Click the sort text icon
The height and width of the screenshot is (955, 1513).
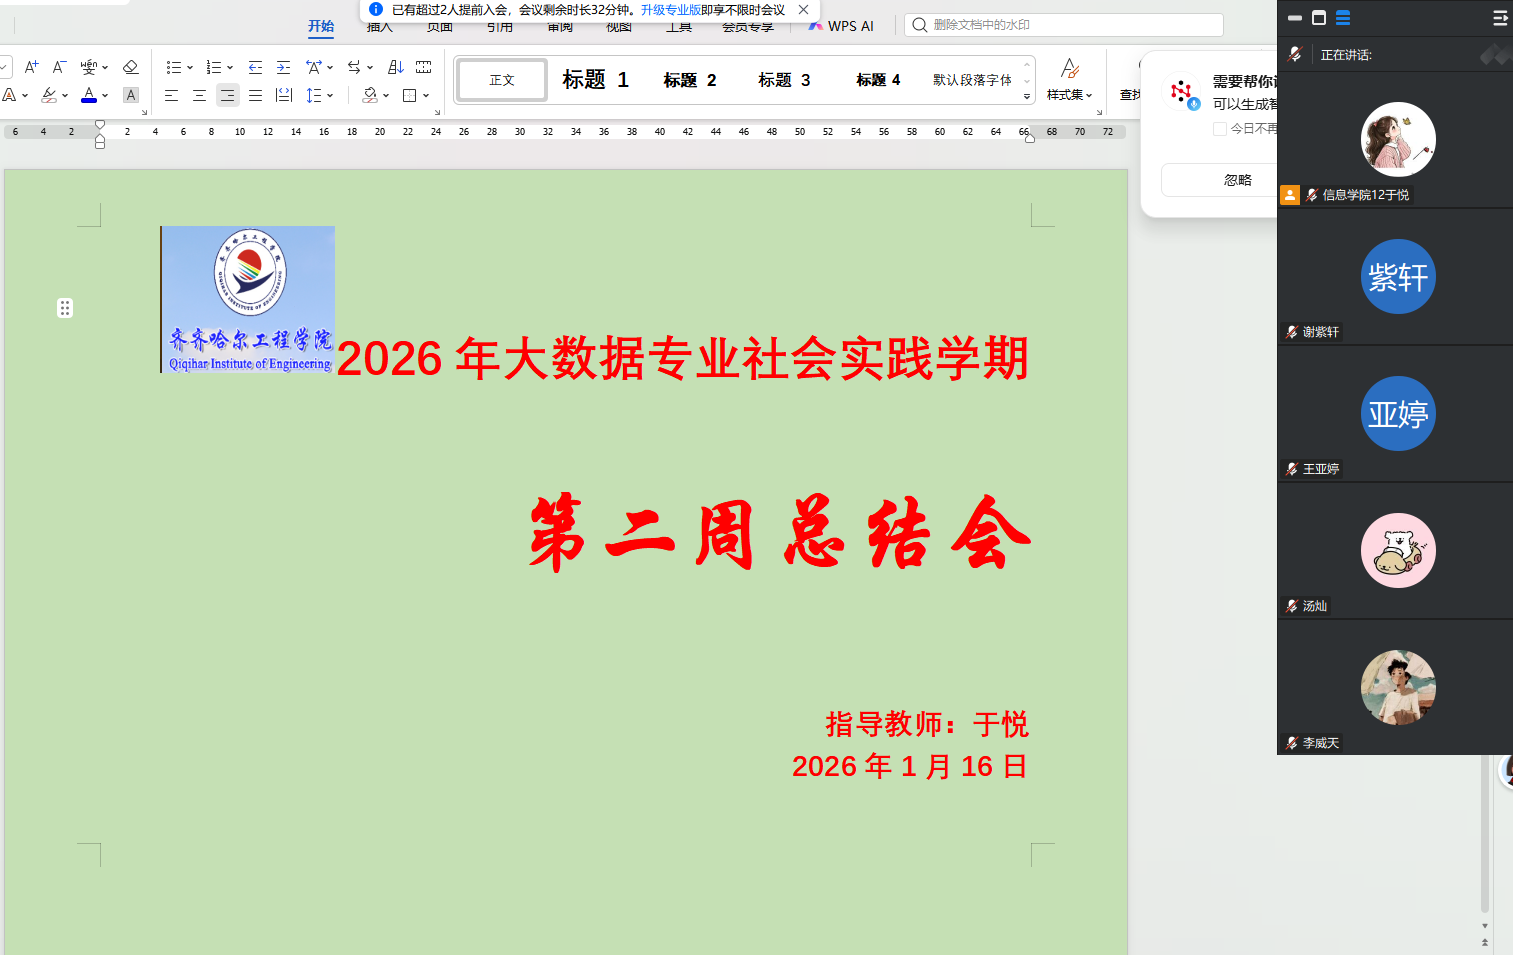coord(396,67)
